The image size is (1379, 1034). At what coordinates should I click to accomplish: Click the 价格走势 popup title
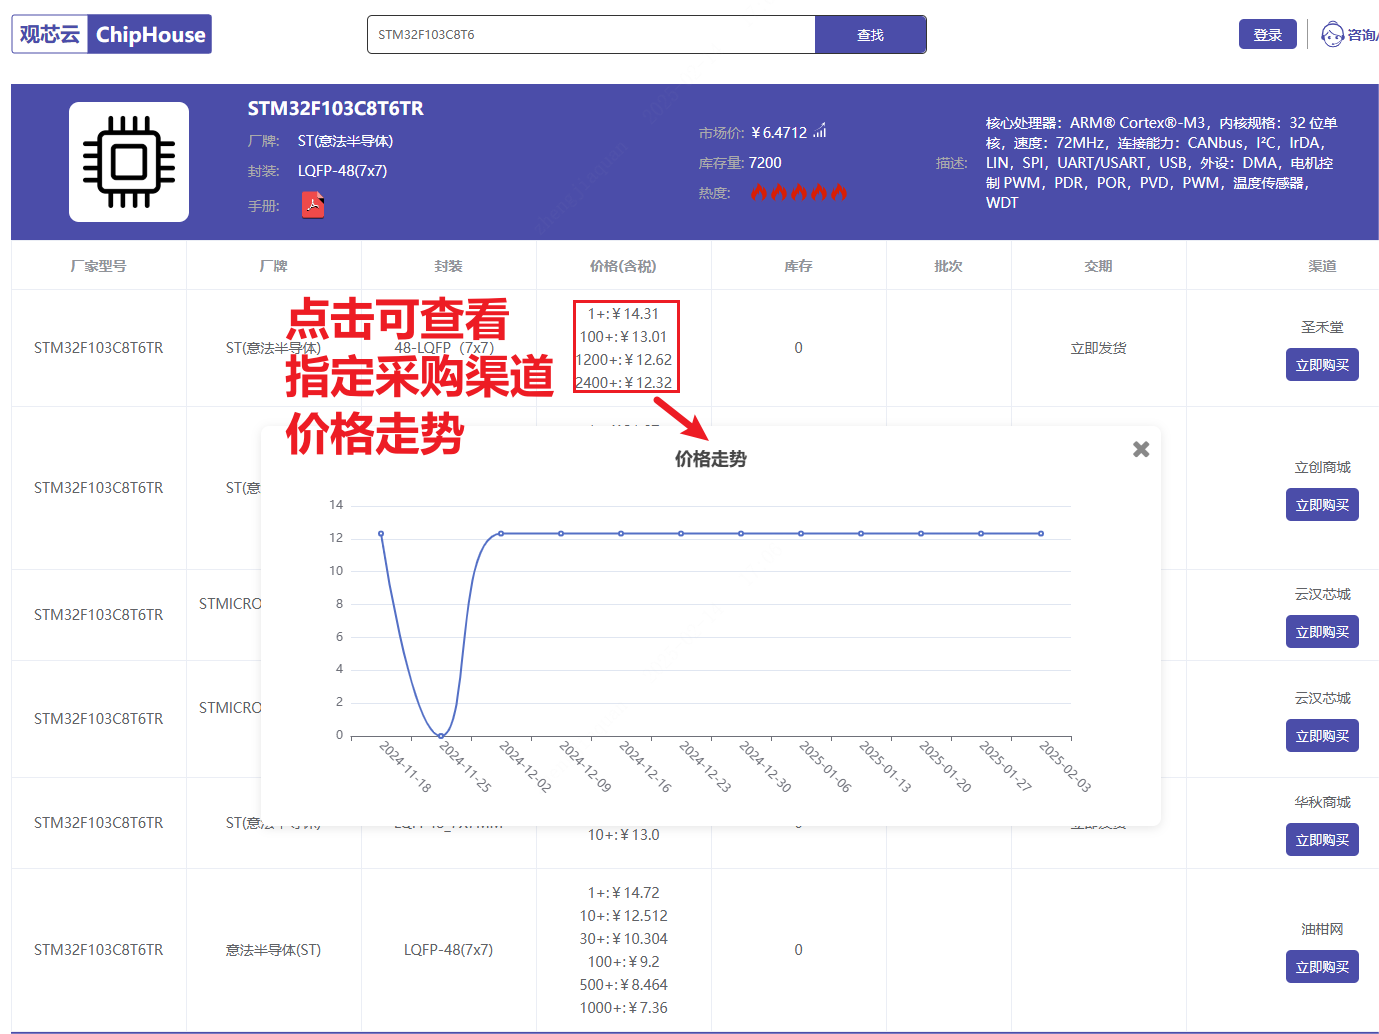[710, 459]
